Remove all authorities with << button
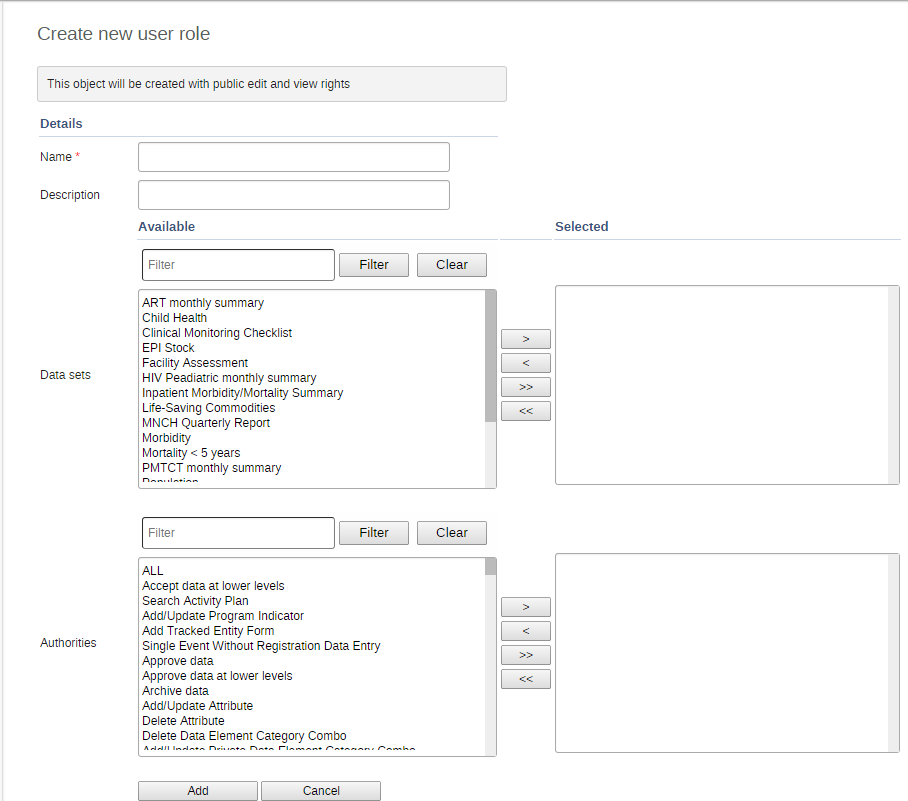 point(525,679)
